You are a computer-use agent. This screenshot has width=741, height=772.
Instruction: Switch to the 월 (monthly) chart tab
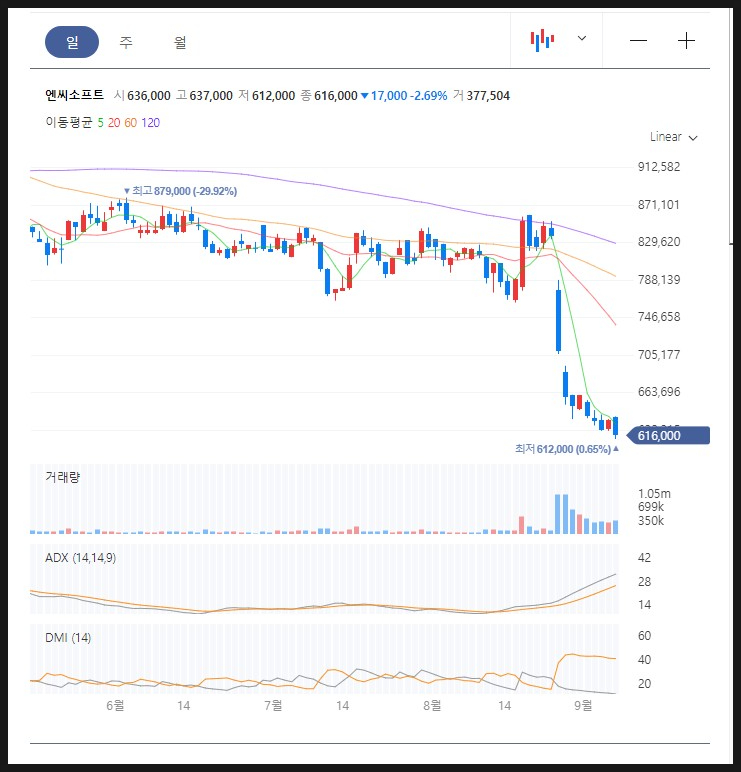[x=180, y=42]
